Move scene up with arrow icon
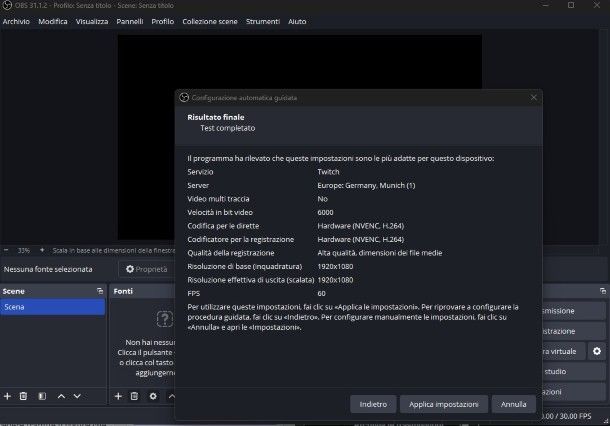 (x=61, y=396)
